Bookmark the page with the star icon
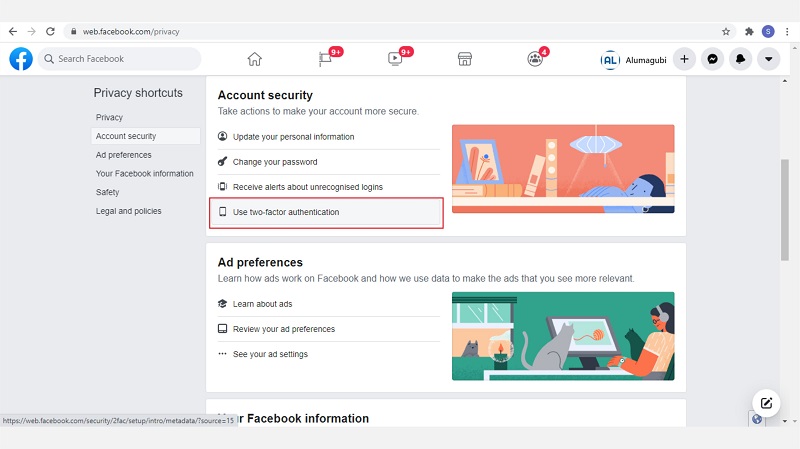The image size is (800, 449). coord(726,32)
